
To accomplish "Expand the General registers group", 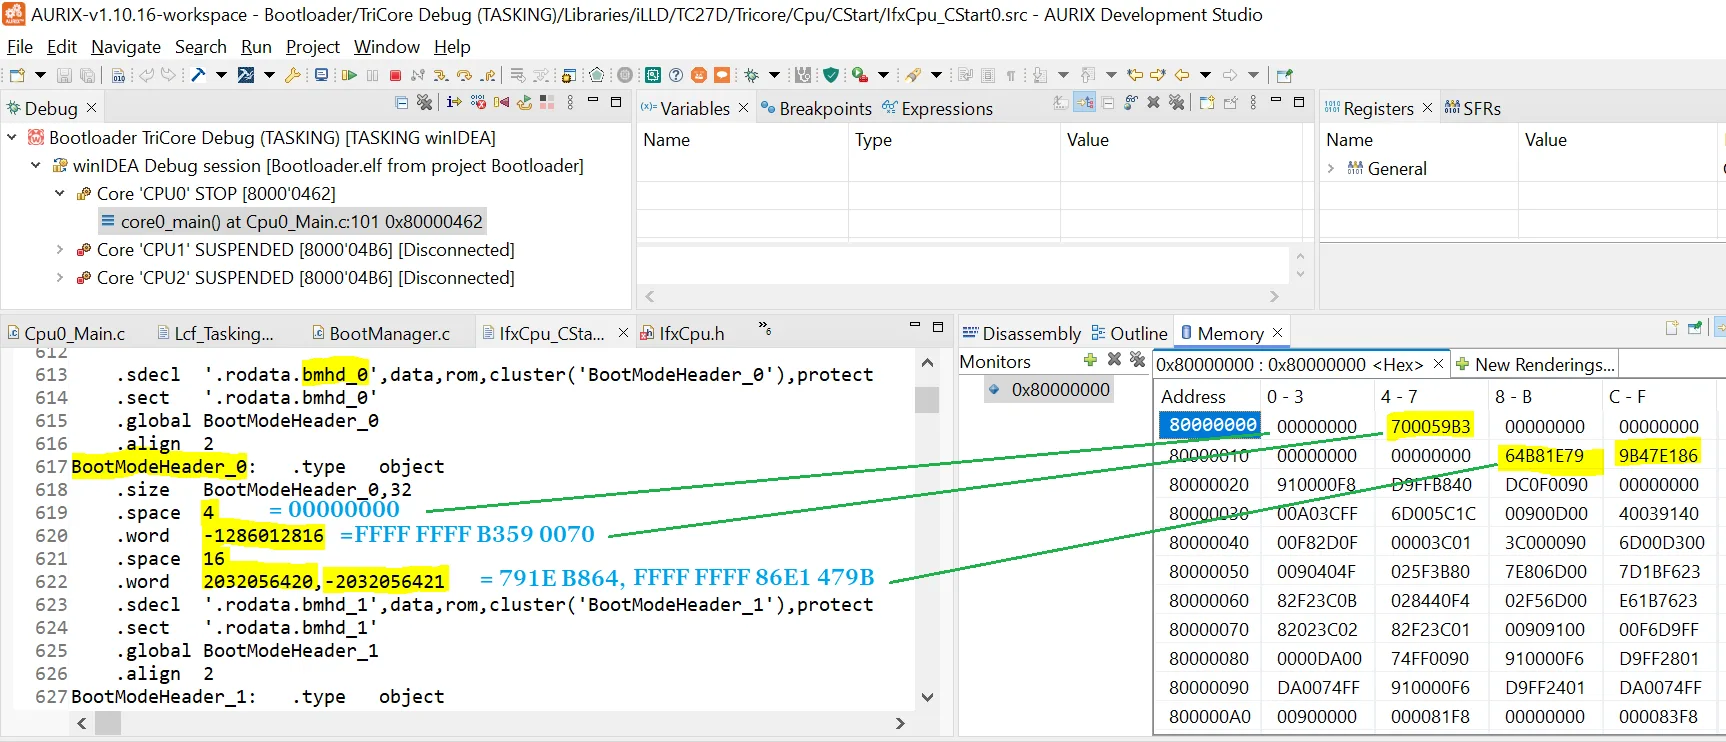I will click(1331, 169).
